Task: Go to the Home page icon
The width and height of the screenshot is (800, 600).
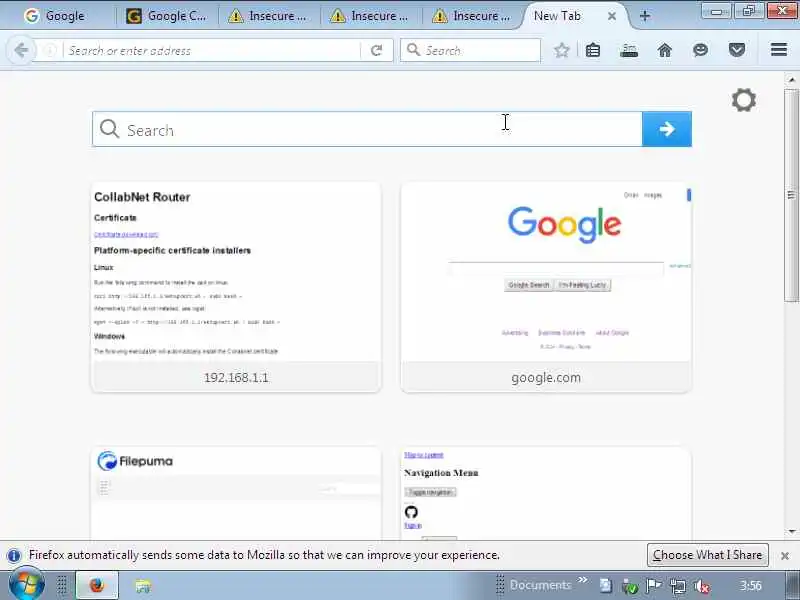Action: pos(665,50)
